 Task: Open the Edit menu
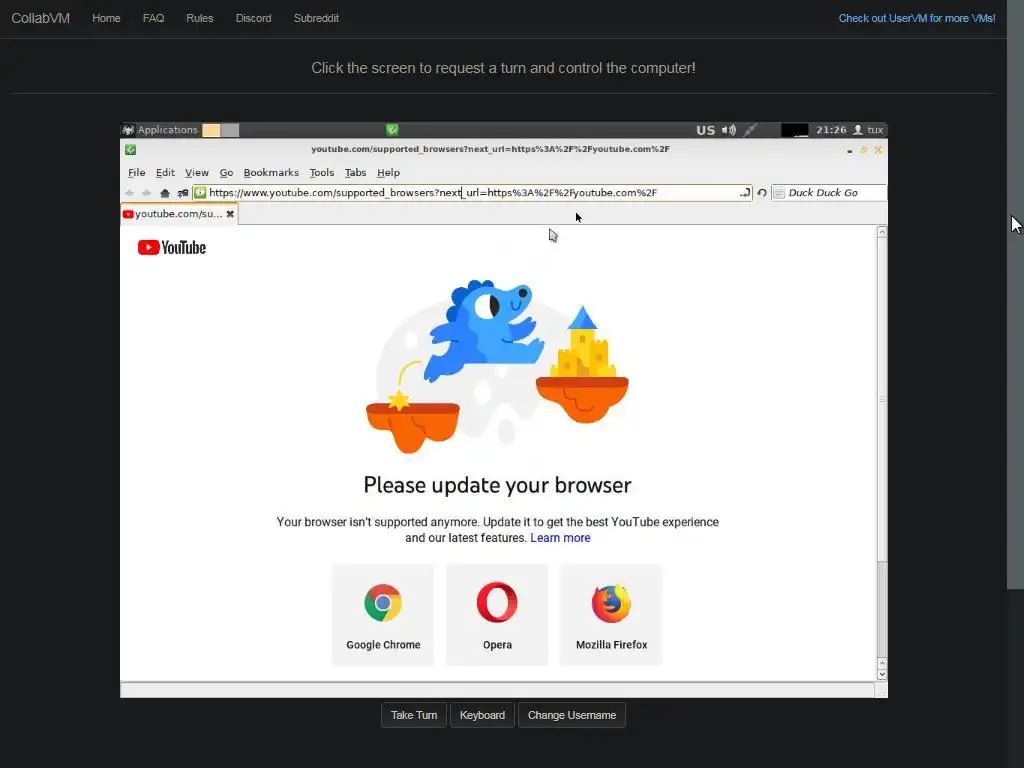click(x=165, y=172)
